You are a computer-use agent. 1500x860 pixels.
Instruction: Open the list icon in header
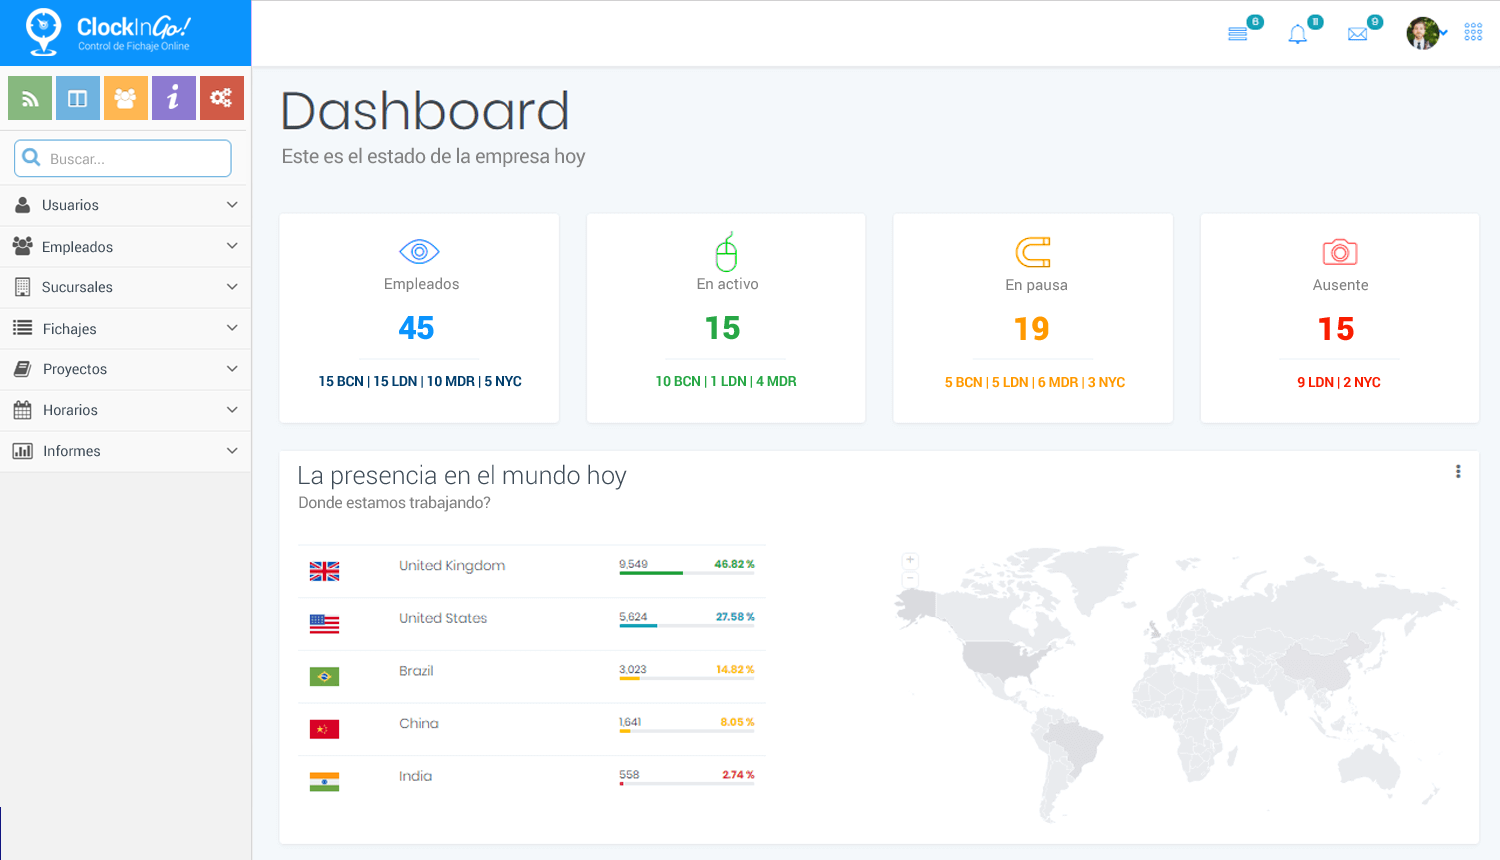(1238, 35)
